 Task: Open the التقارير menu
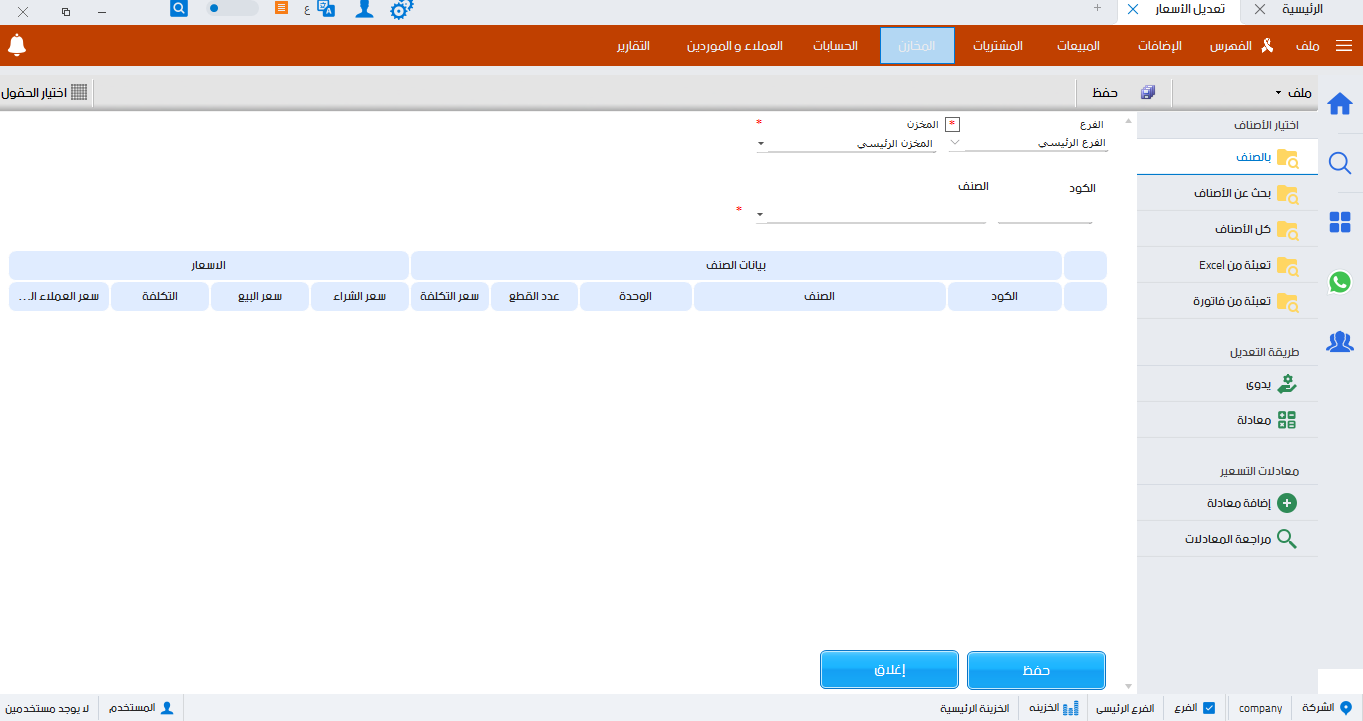(633, 46)
